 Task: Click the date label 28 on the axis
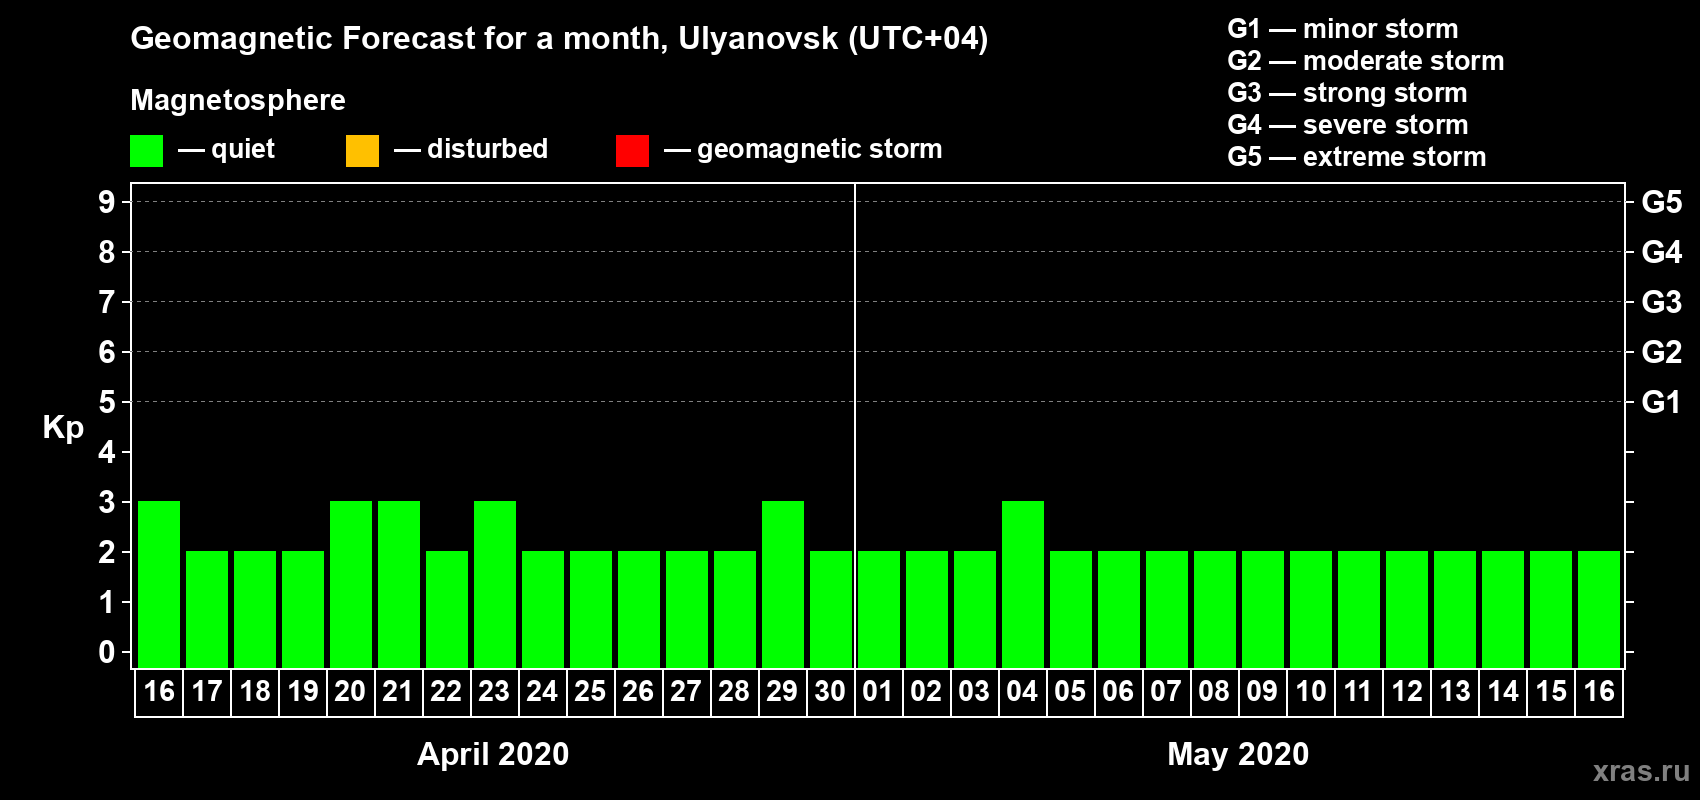(734, 691)
